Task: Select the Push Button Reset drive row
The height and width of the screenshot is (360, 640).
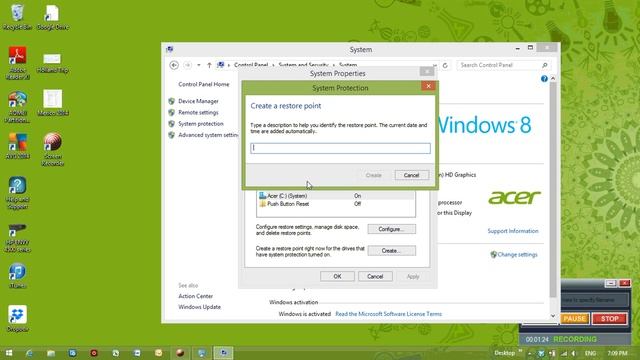Action: (x=336, y=204)
